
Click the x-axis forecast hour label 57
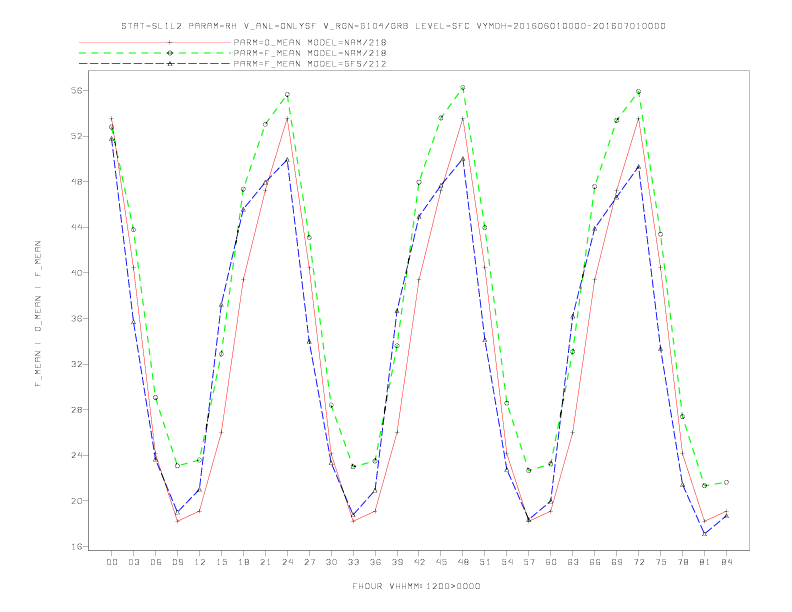(529, 562)
